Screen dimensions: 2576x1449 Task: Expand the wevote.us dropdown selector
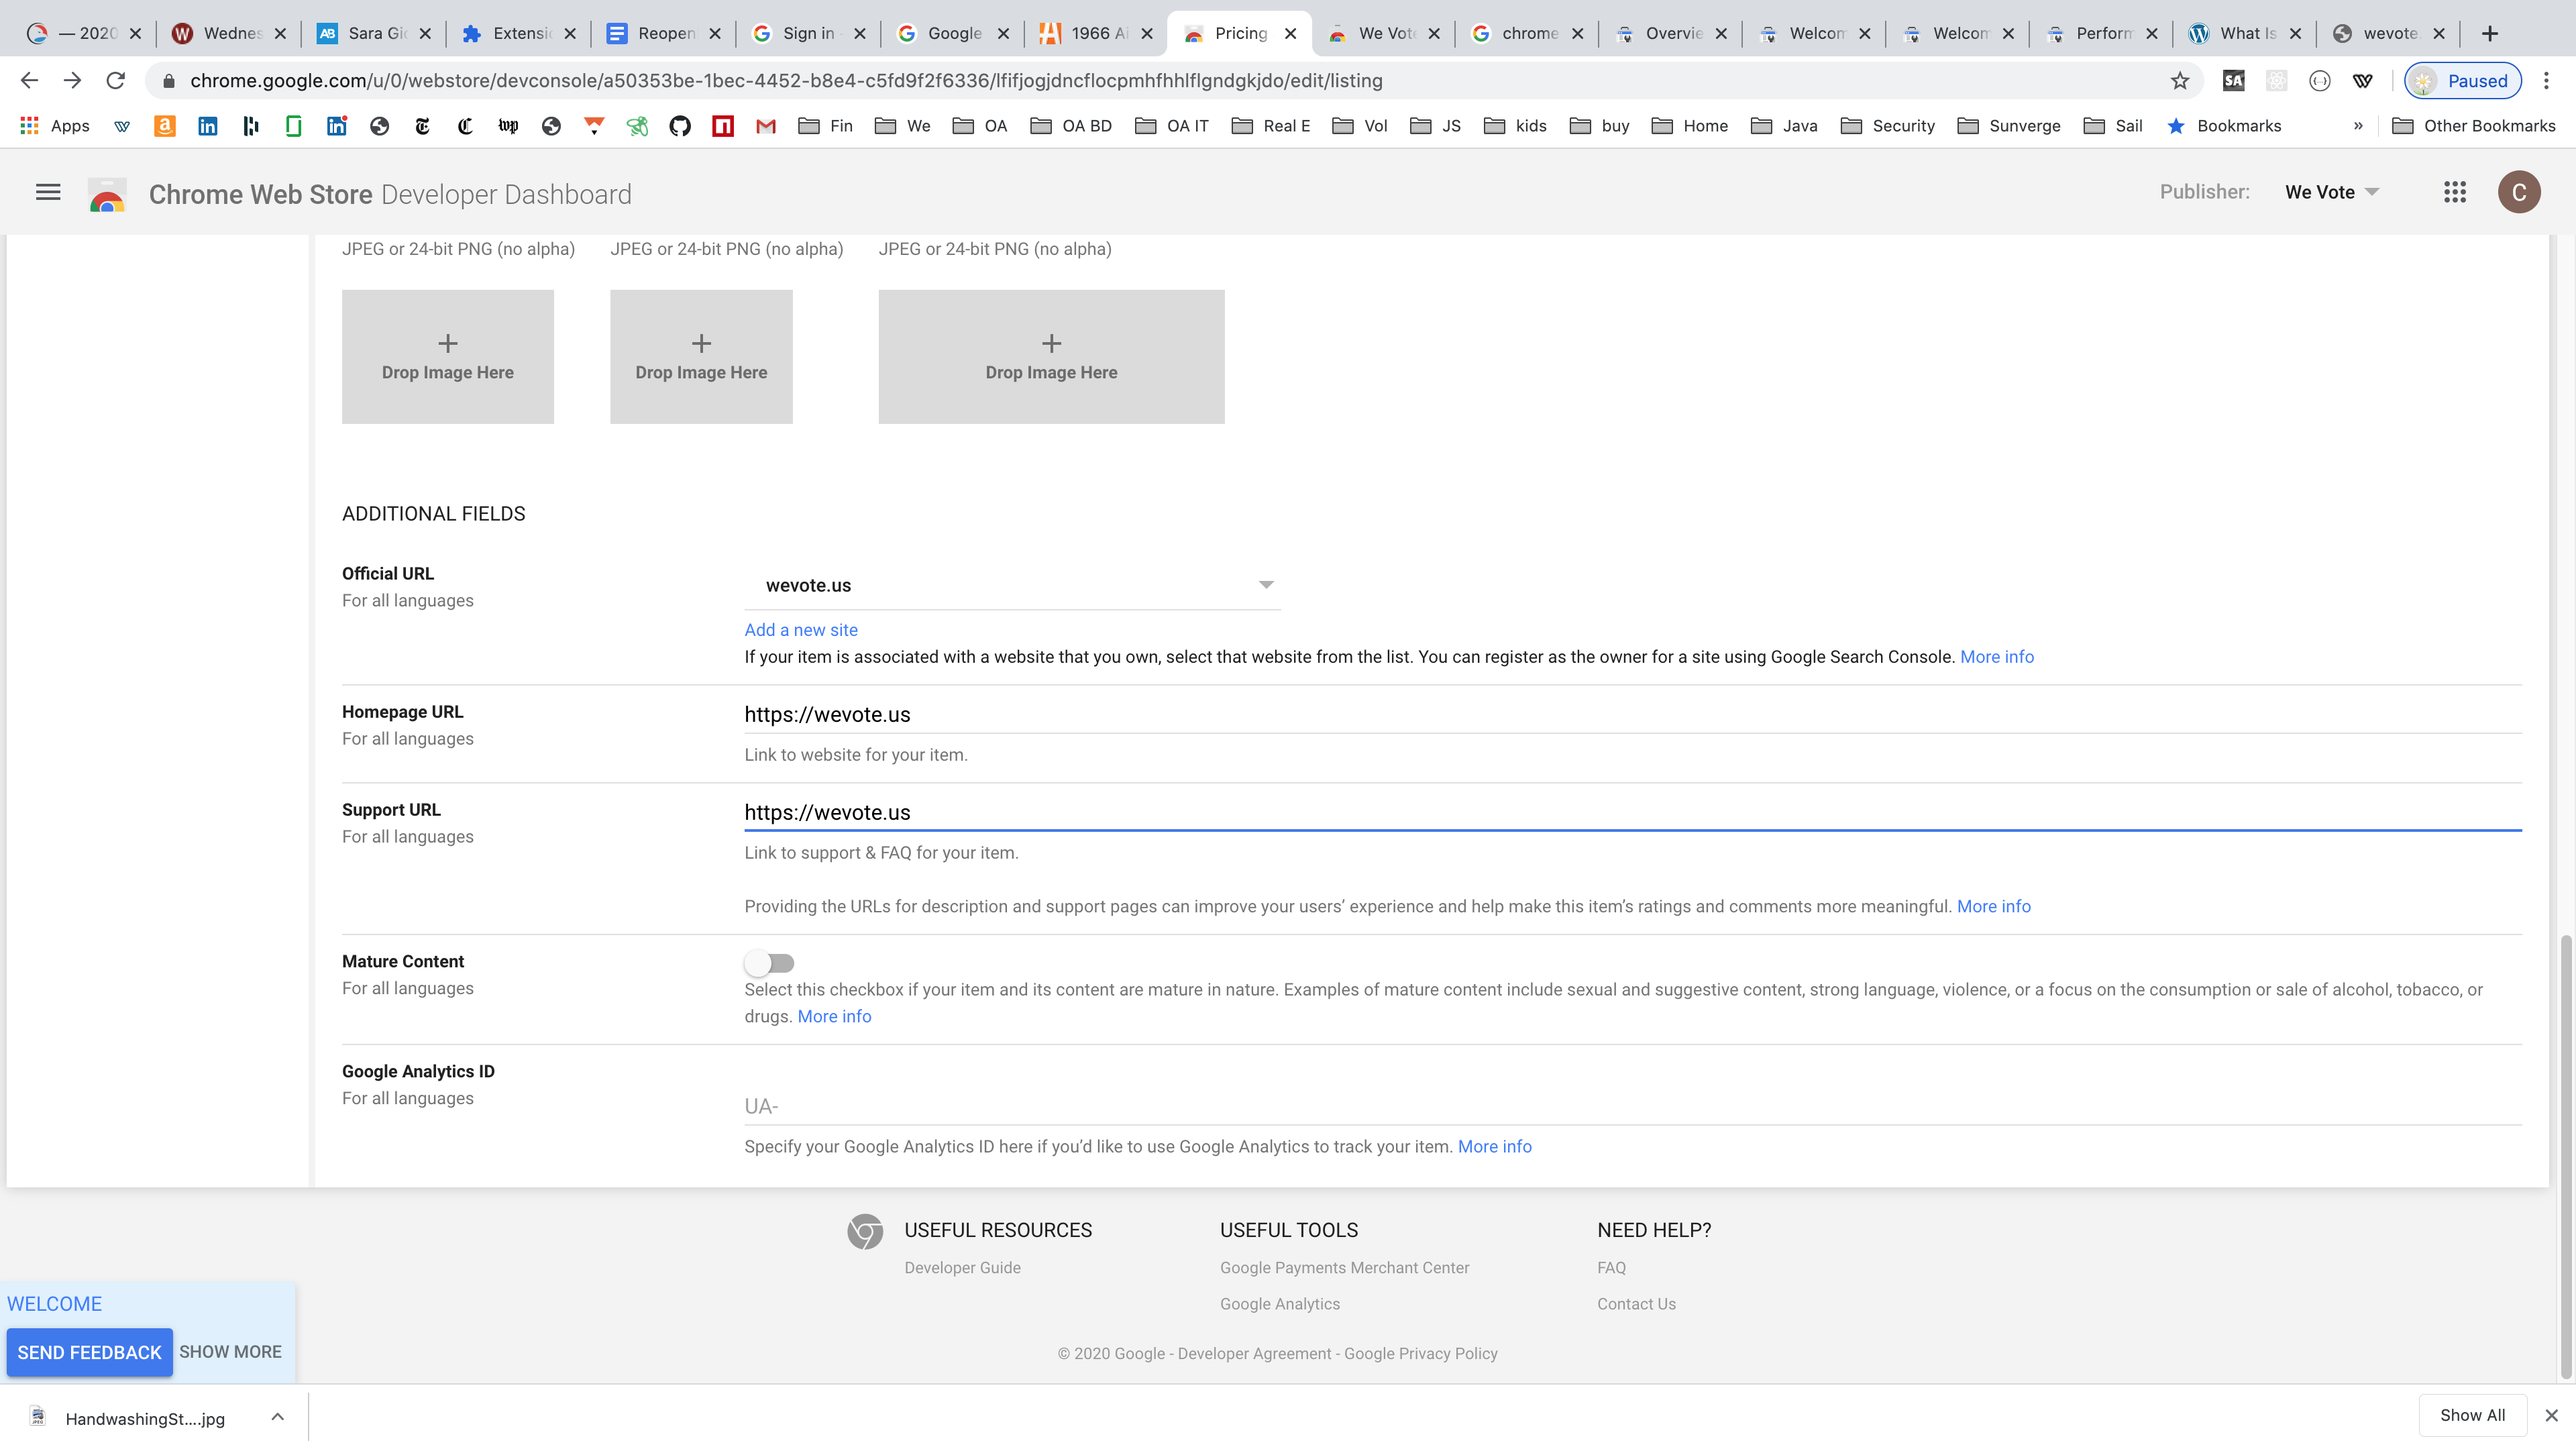tap(1265, 584)
